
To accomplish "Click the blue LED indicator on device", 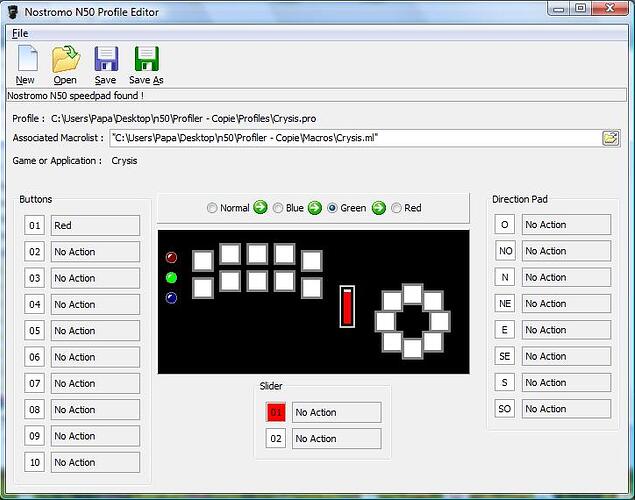I will coord(171,298).
